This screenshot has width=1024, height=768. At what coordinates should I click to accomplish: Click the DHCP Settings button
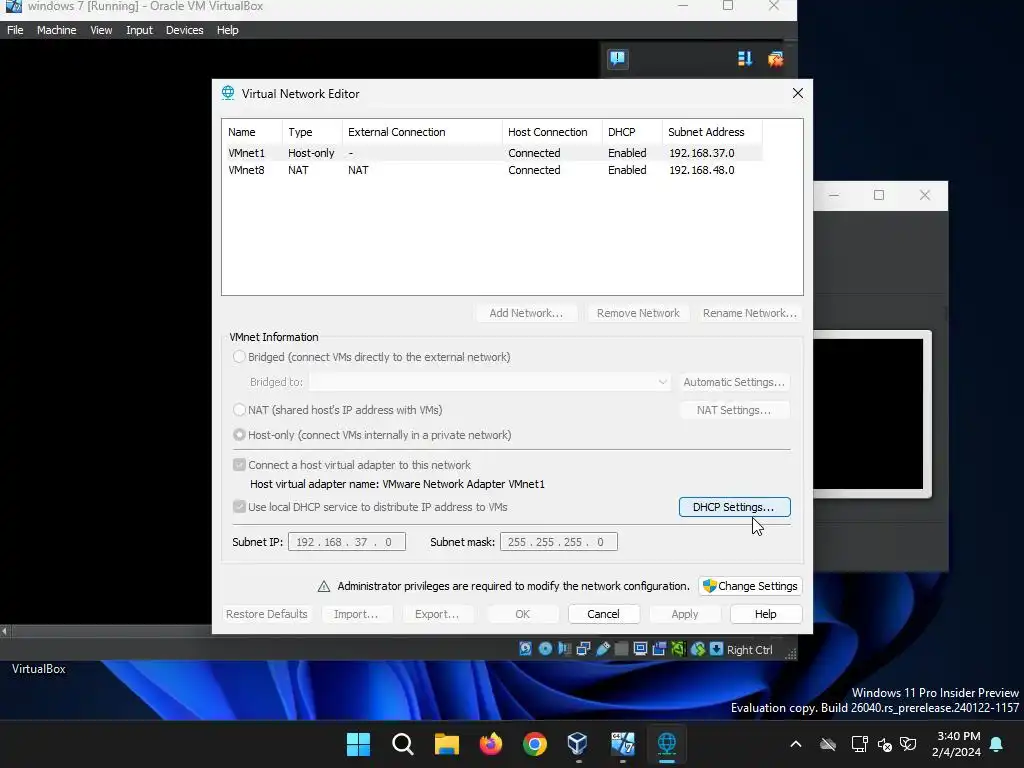click(x=734, y=507)
